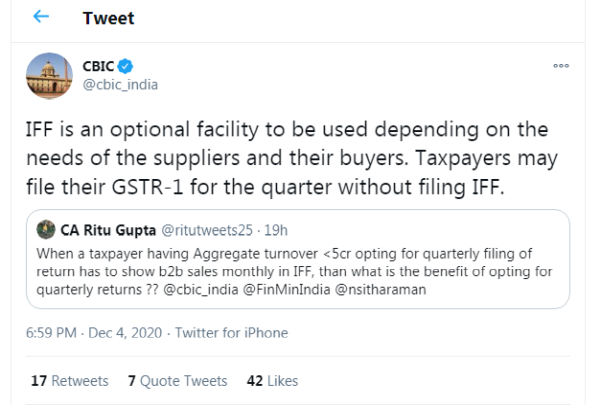This screenshot has height=405, width=600.
Task: Open the tweet's more options ellipsis
Action: (x=561, y=64)
